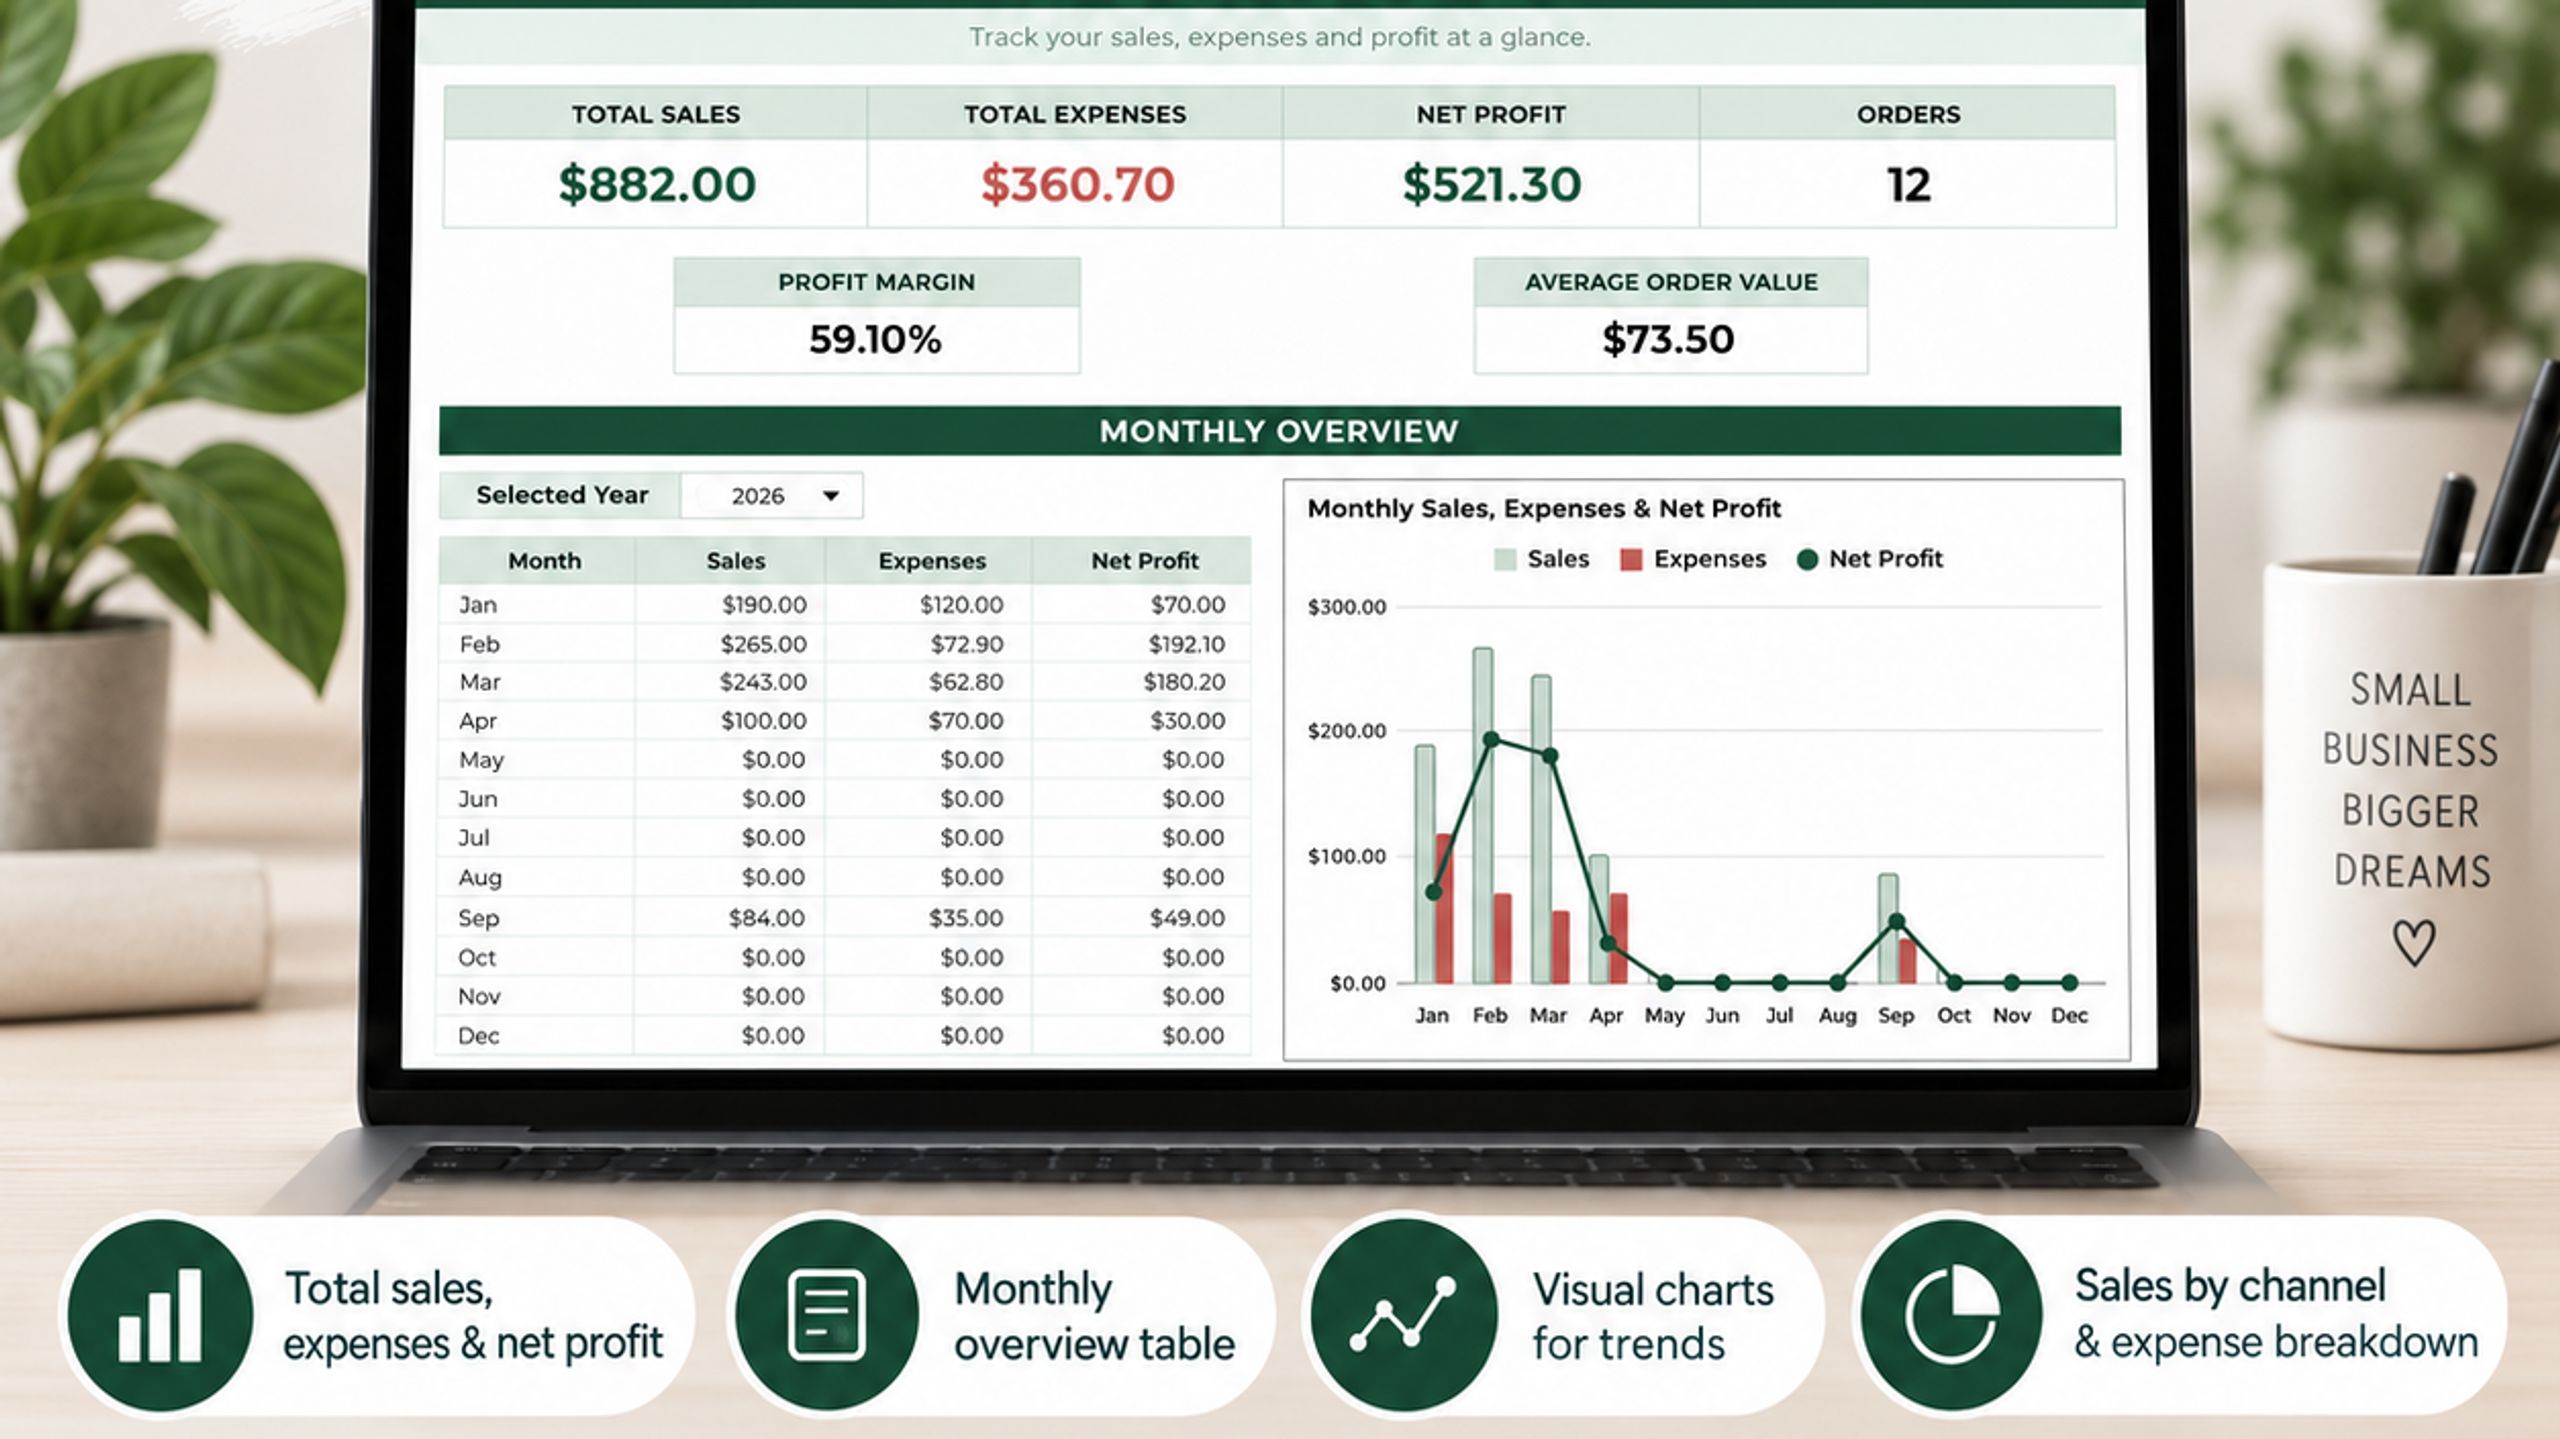Click the Net Profit legend dot
Viewport: 2560px width, 1439px height.
tap(1806, 559)
